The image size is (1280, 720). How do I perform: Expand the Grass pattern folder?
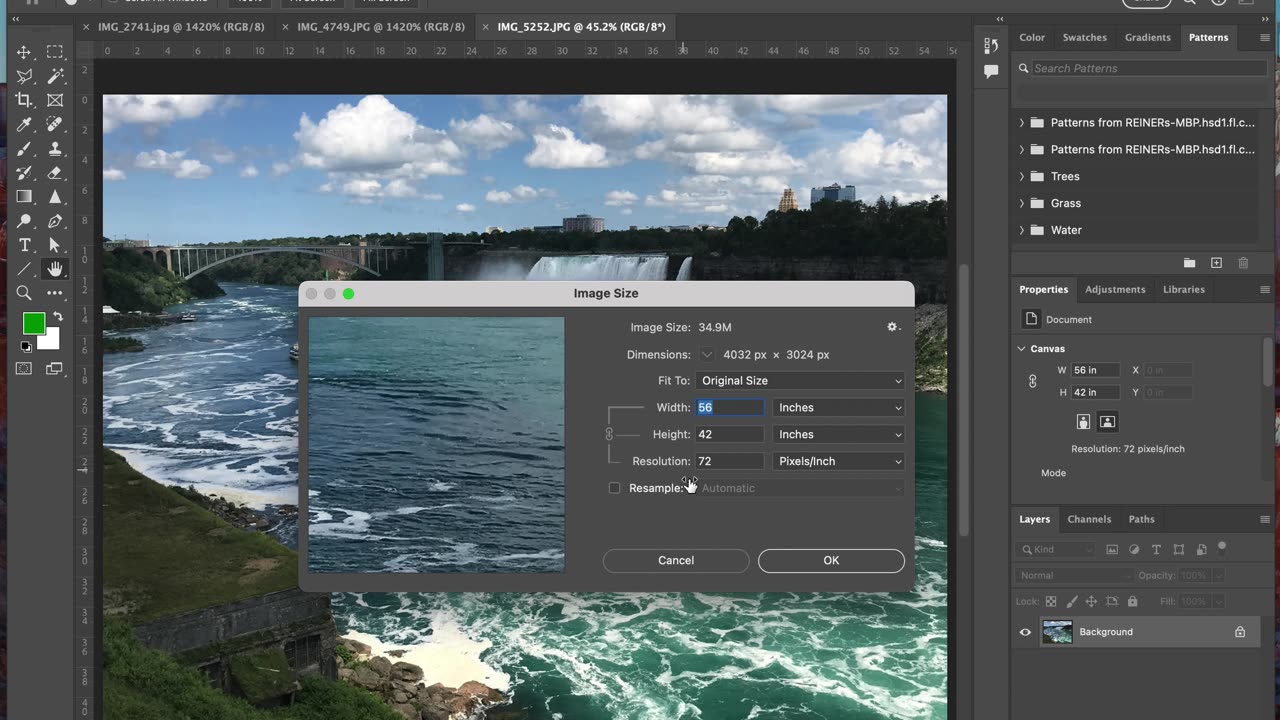point(1021,203)
